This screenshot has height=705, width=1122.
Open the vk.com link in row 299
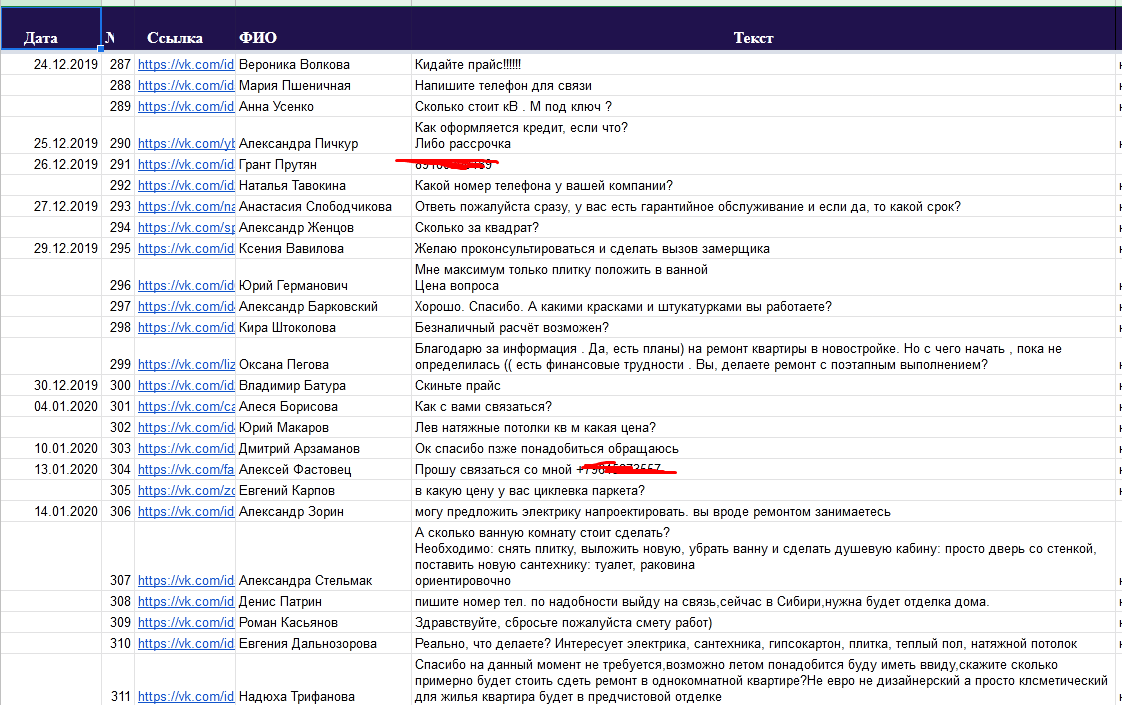pyautogui.click(x=186, y=364)
